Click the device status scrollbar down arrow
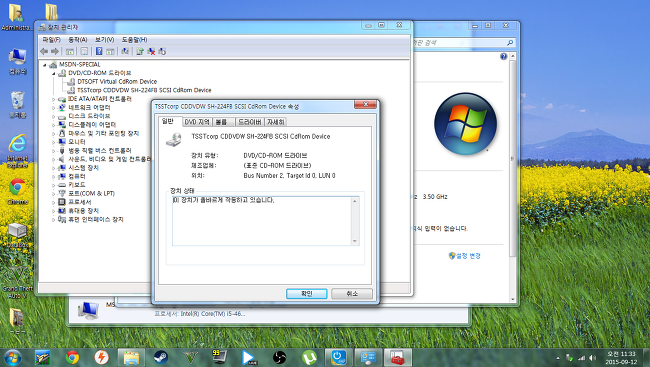This screenshot has width=650, height=367. point(354,241)
